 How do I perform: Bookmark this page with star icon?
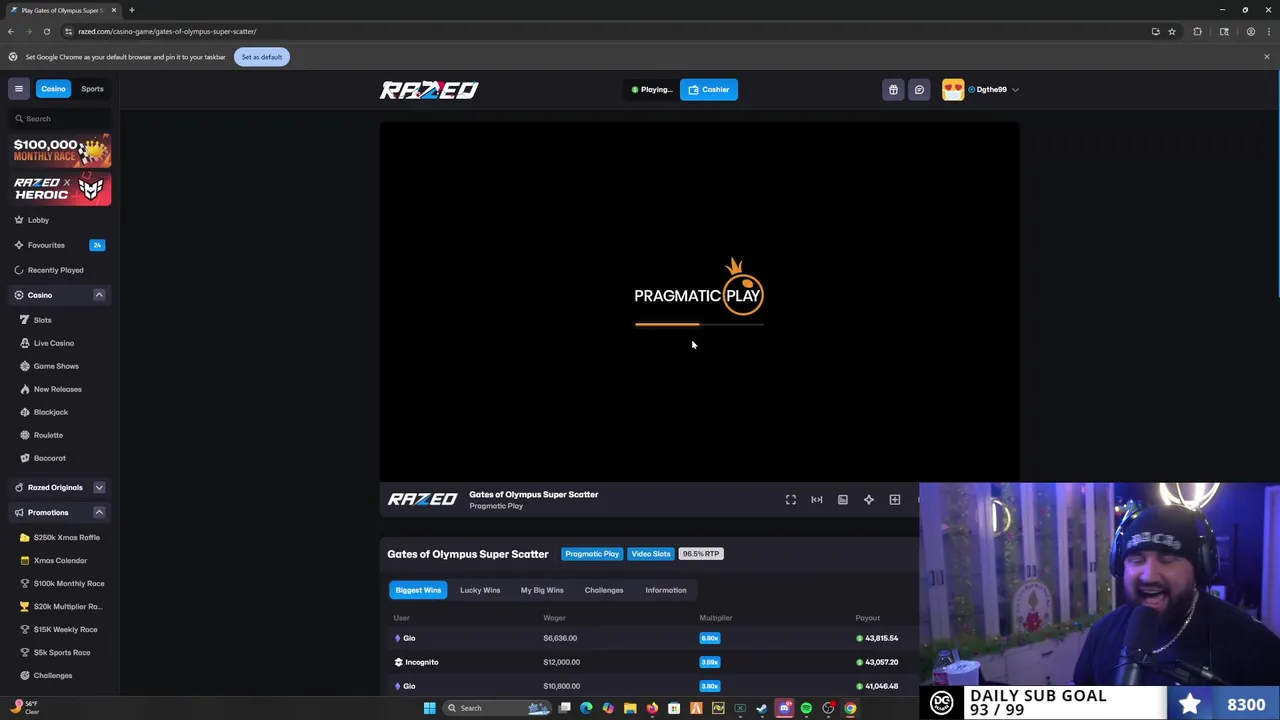[1171, 31]
